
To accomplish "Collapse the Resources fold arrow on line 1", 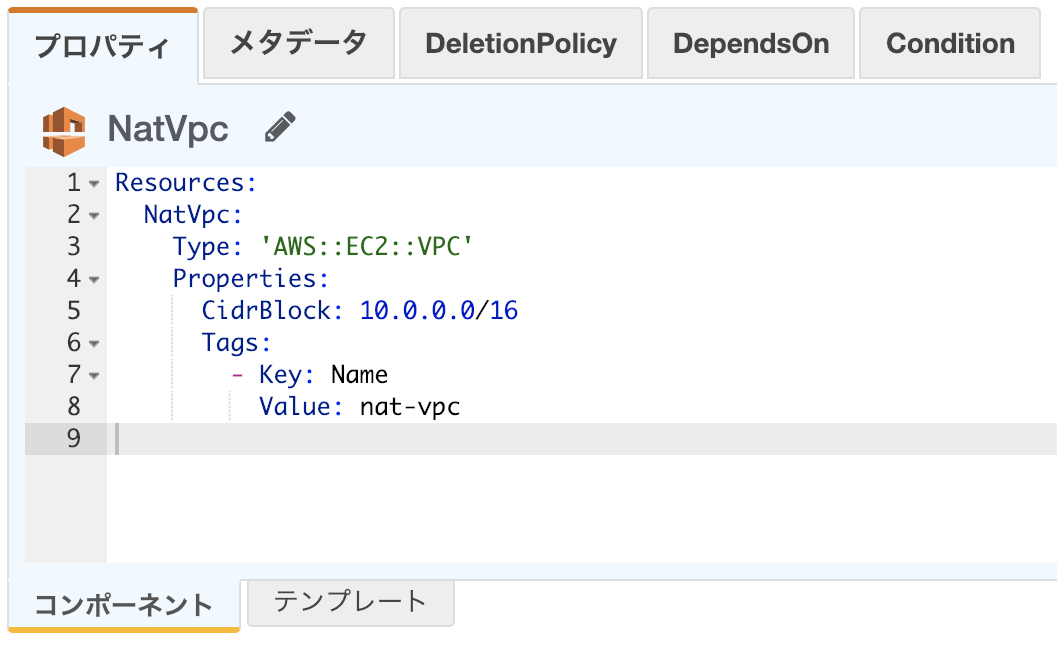I will tap(94, 184).
